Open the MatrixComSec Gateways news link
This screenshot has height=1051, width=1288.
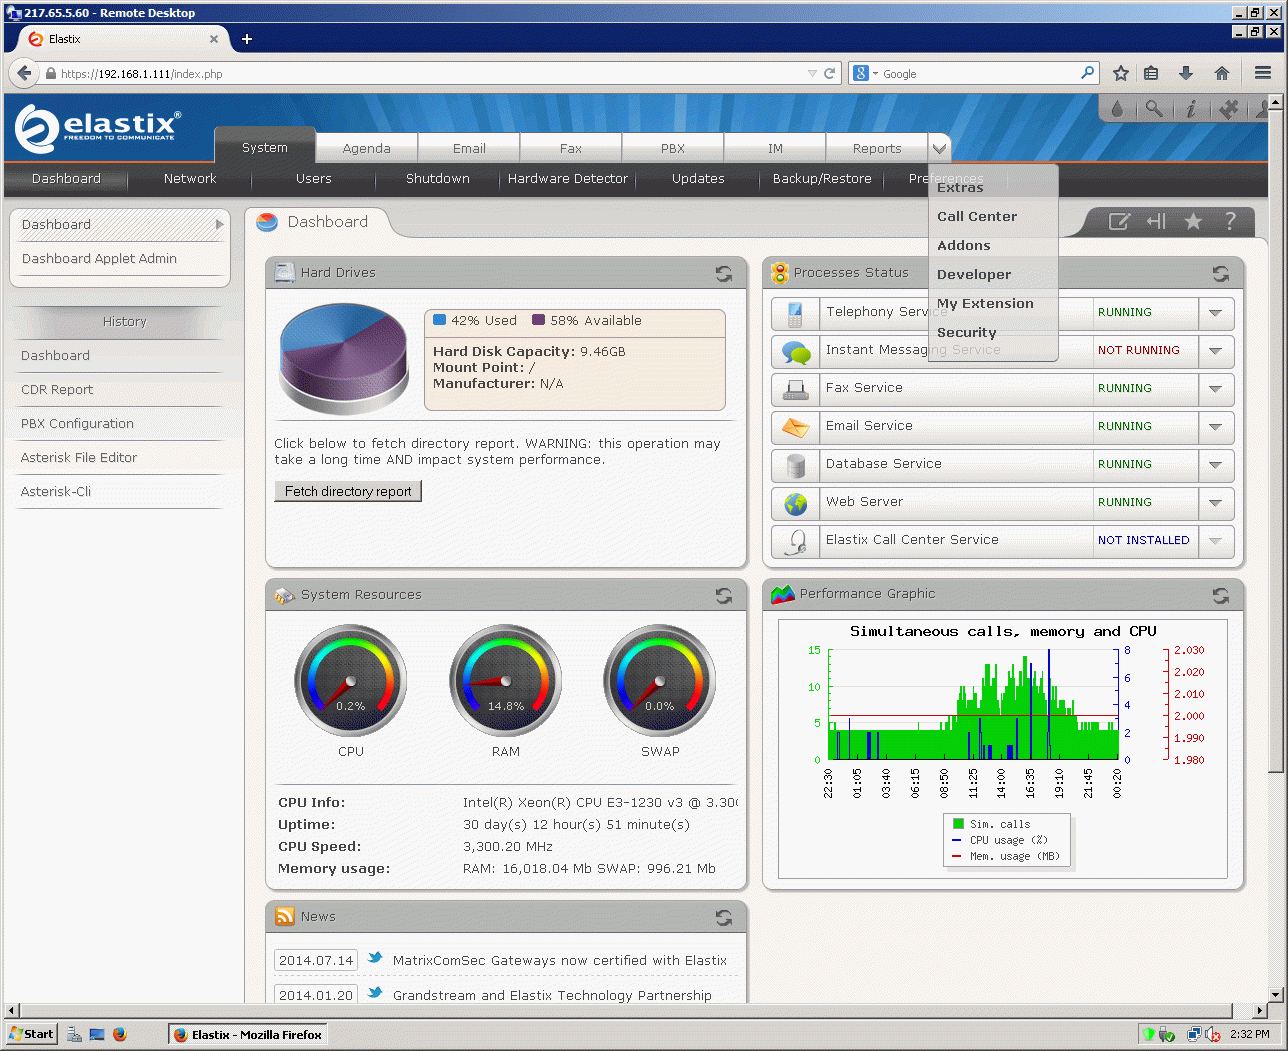[x=560, y=961]
